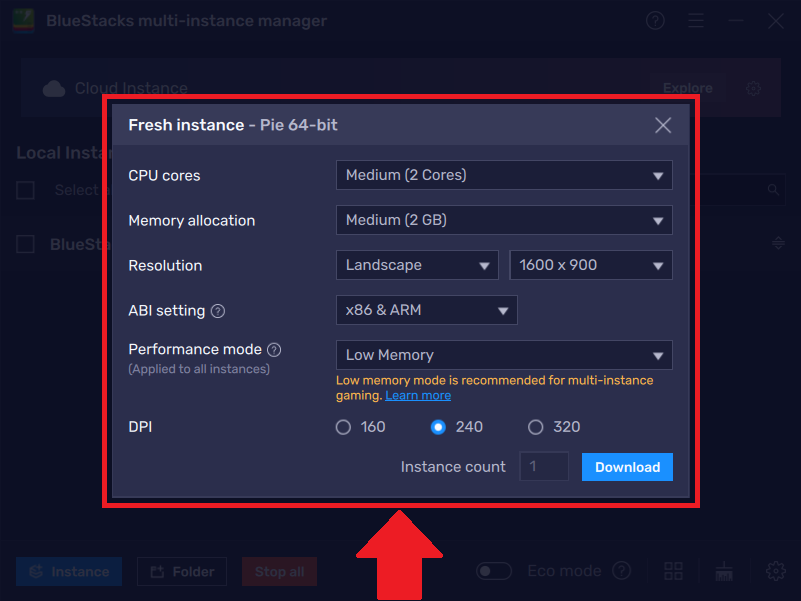Tick the BlueStacks instance row checkbox
Image resolution: width=801 pixels, height=601 pixels.
click(x=26, y=244)
